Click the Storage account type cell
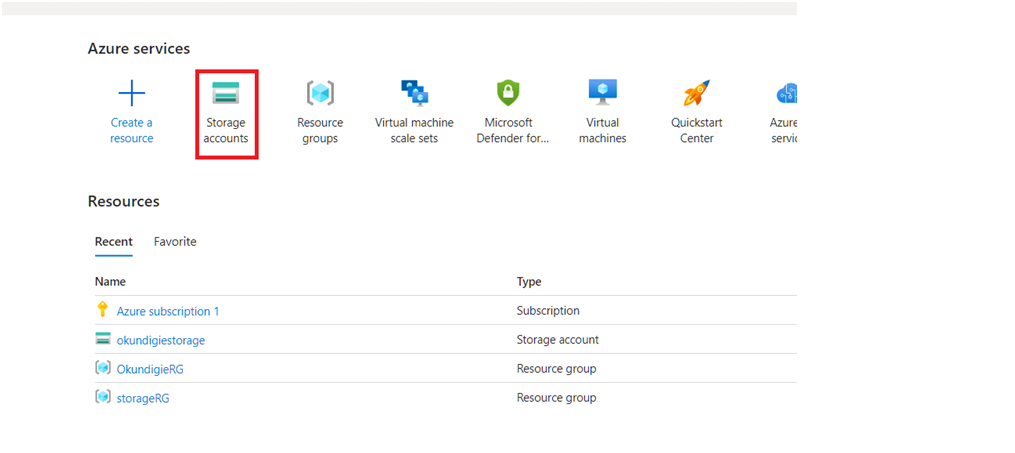This screenshot has width=1015, height=453. tap(557, 339)
